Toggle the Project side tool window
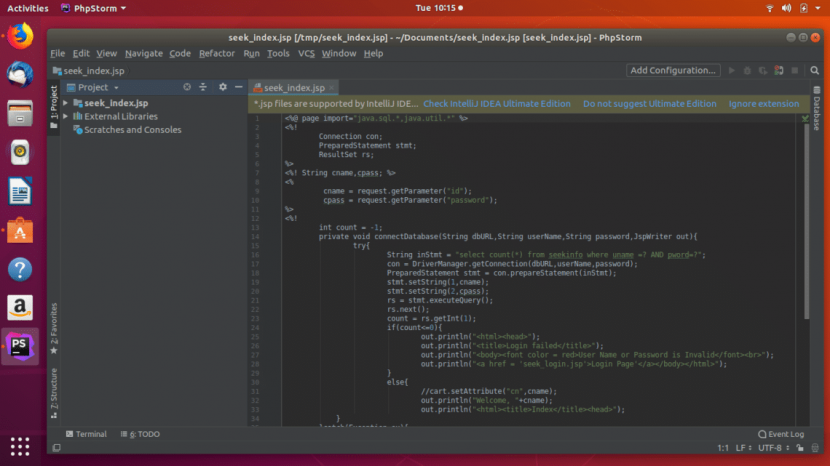 (x=54, y=103)
